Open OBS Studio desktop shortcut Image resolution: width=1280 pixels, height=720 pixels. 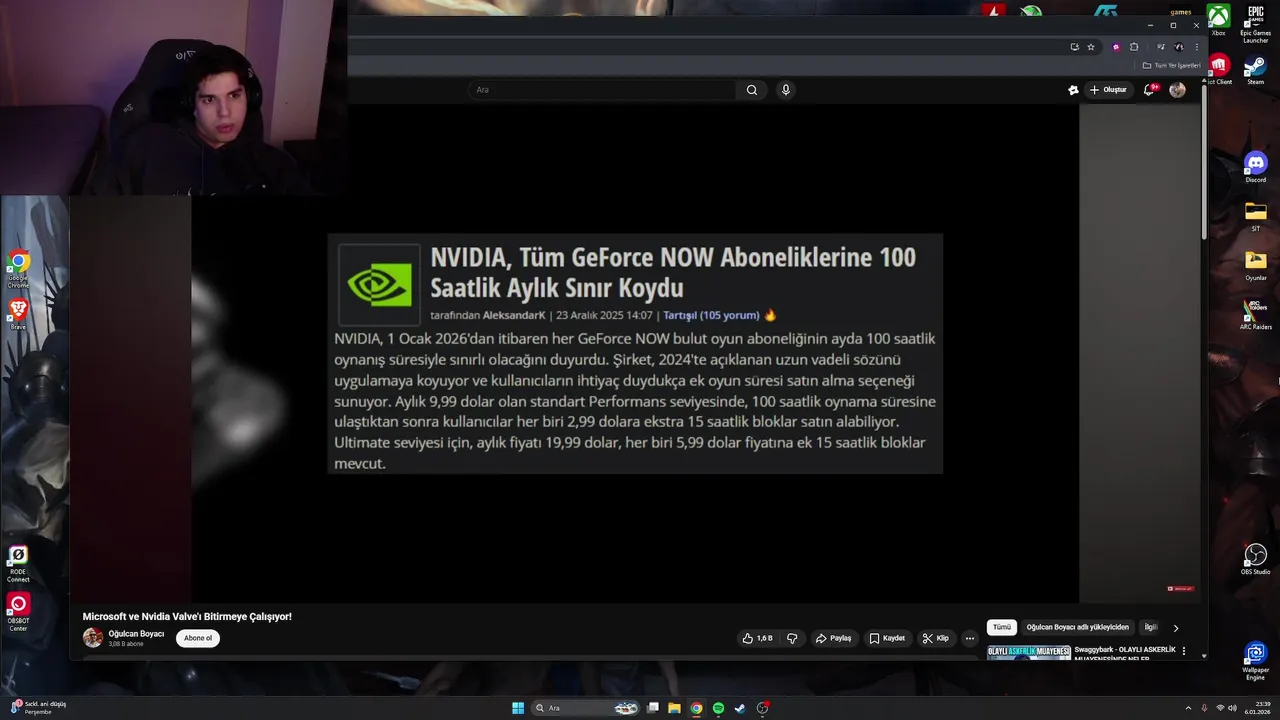(1256, 559)
